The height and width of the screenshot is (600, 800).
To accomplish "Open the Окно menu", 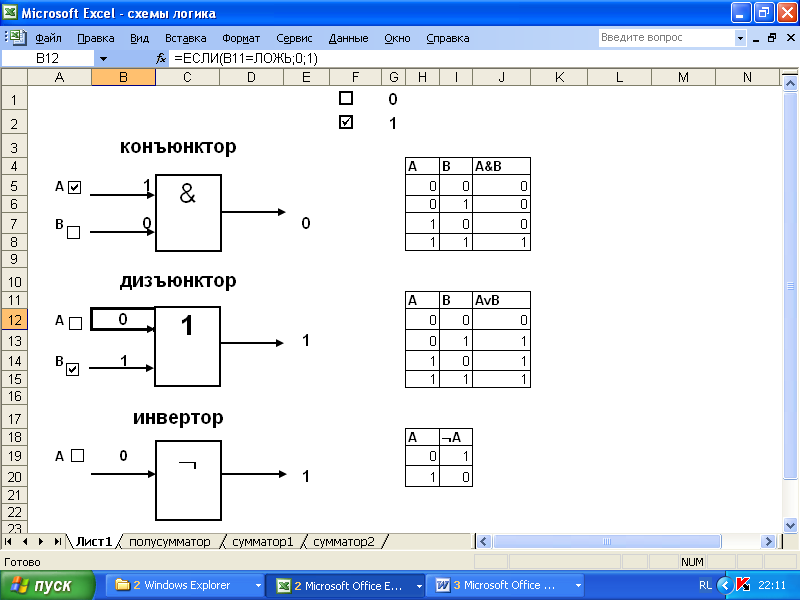I will click(397, 38).
